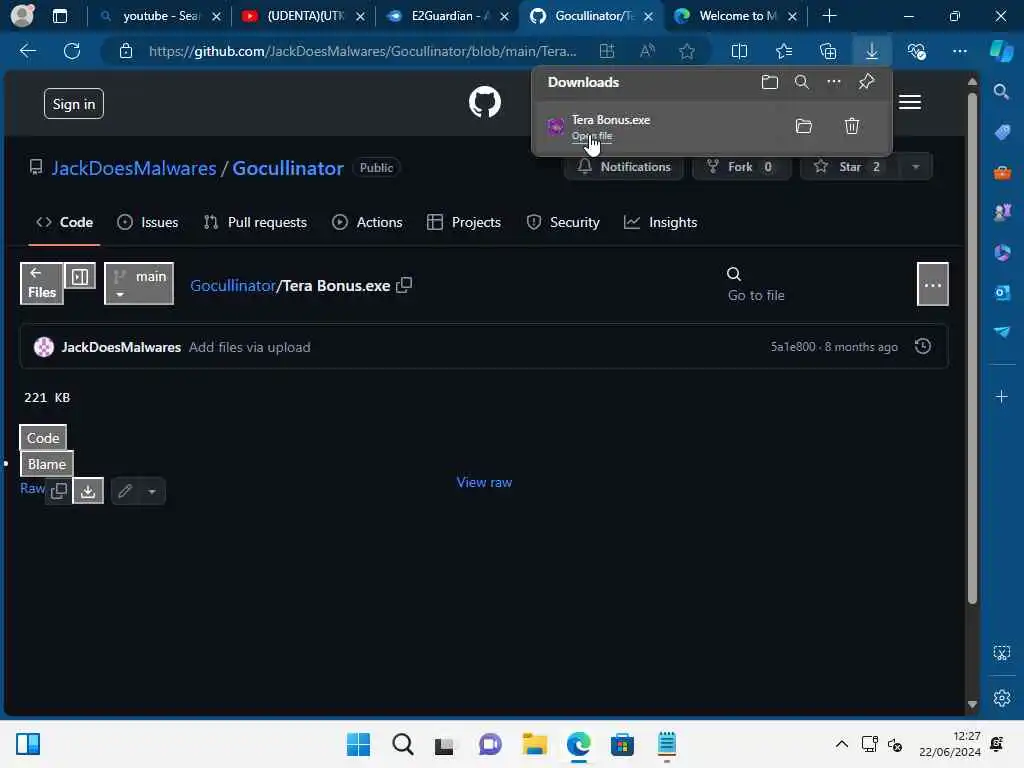This screenshot has width=1024, height=768.
Task: Expand more edit options dropdown
Action: [x=152, y=491]
